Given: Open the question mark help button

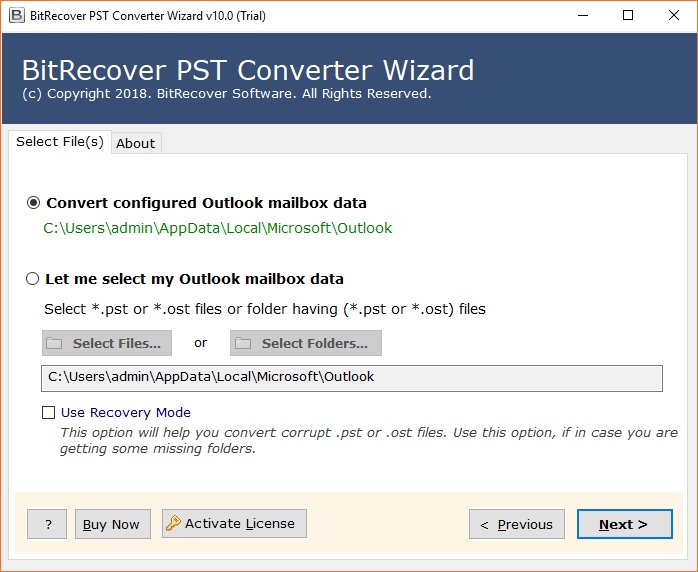Looking at the screenshot, I should (x=47, y=524).
